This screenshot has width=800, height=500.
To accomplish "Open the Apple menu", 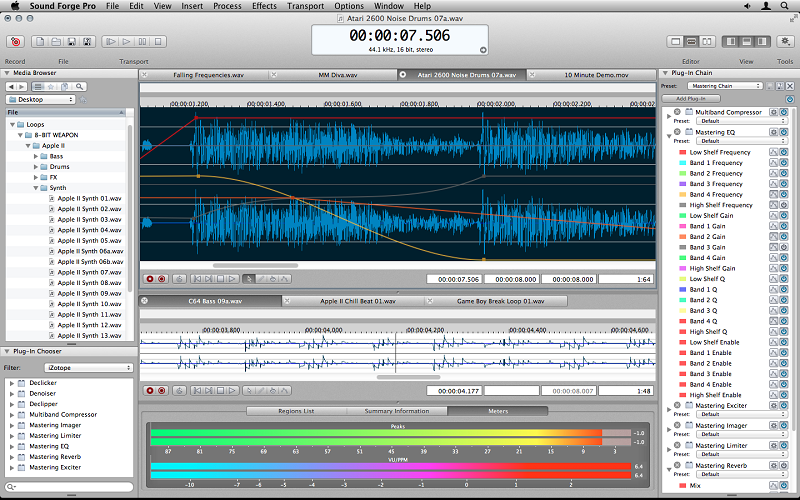I will (15, 6).
